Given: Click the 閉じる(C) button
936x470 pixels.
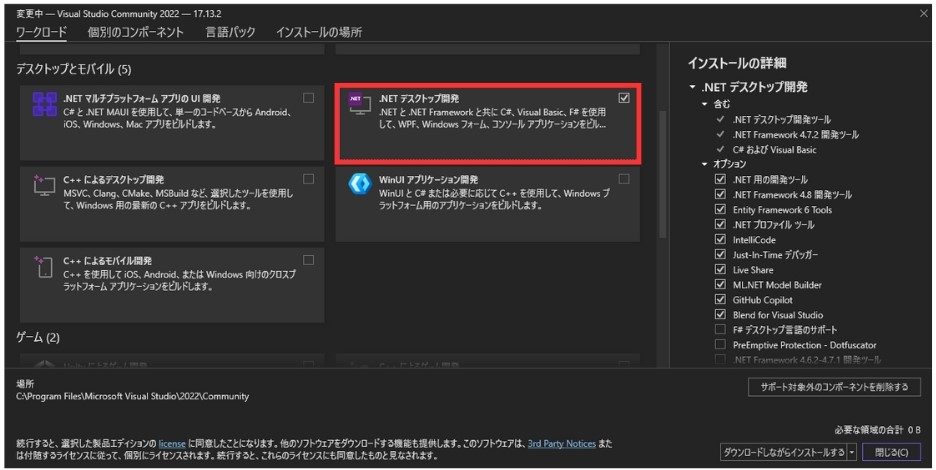Looking at the screenshot, I should coord(891,452).
